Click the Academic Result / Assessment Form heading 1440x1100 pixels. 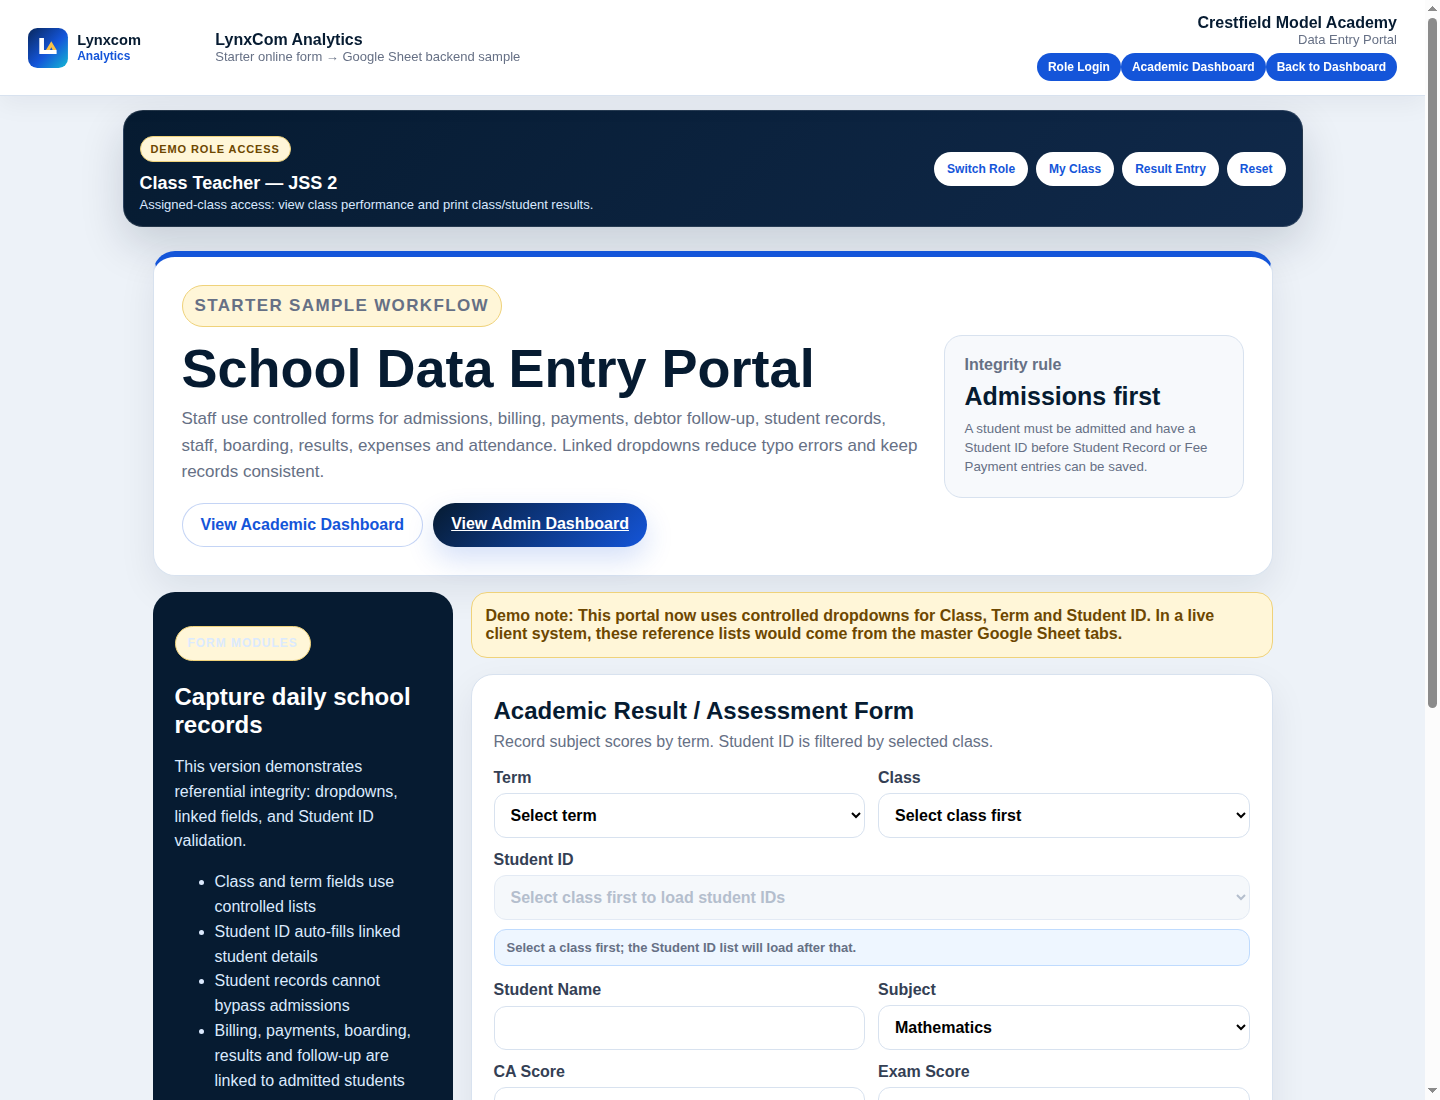click(704, 711)
